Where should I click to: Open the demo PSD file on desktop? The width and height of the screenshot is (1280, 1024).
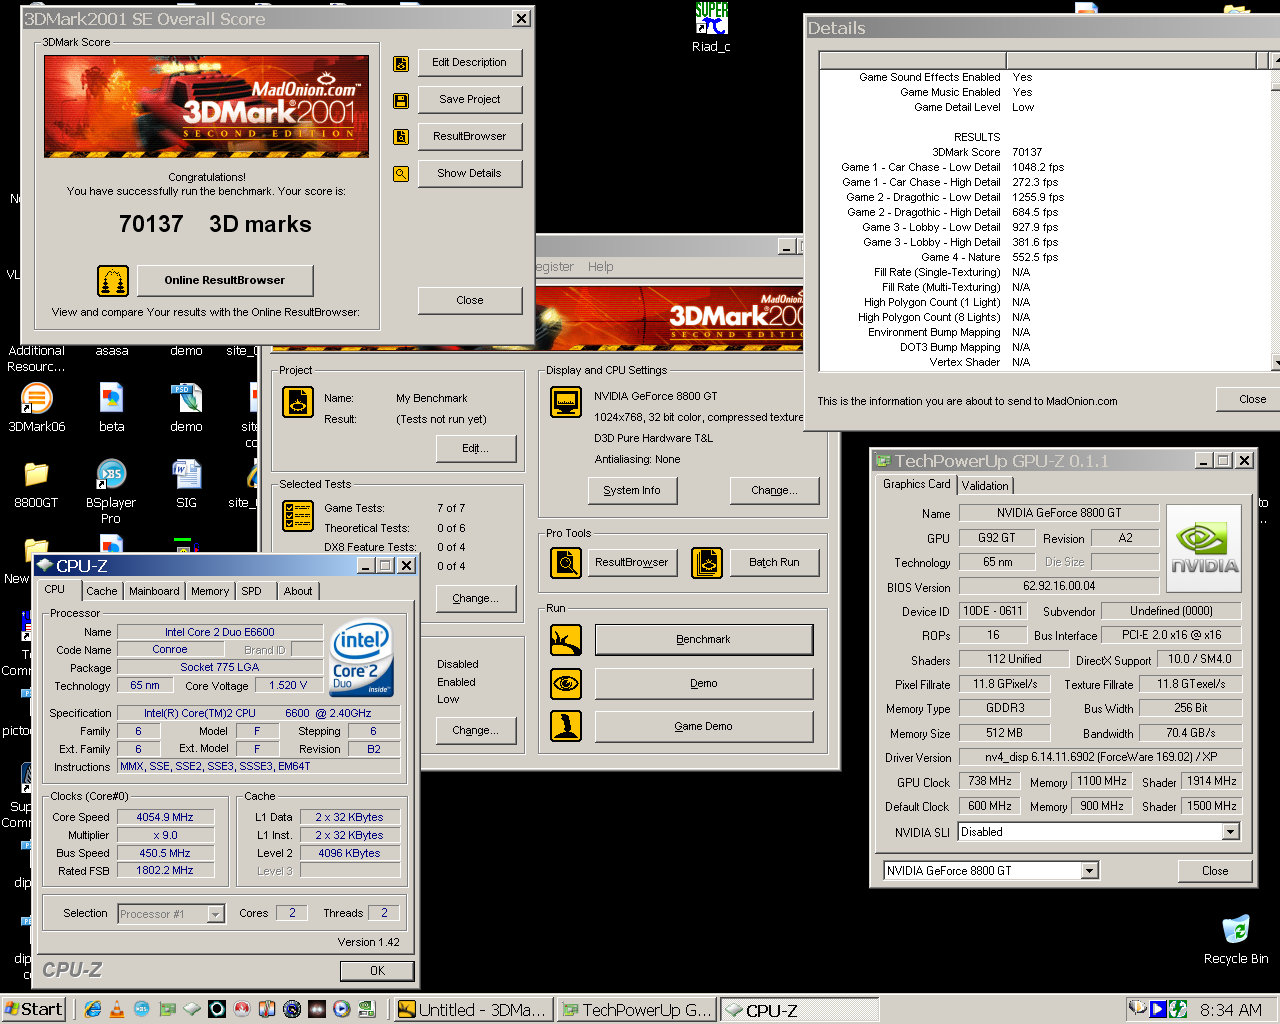coord(186,408)
